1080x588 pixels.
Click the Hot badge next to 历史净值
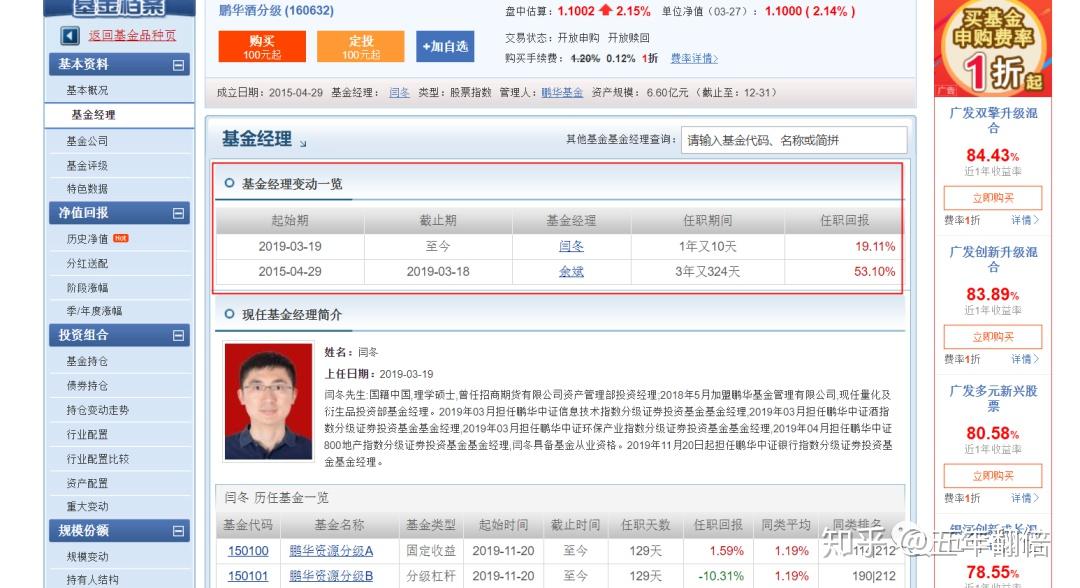pos(121,238)
